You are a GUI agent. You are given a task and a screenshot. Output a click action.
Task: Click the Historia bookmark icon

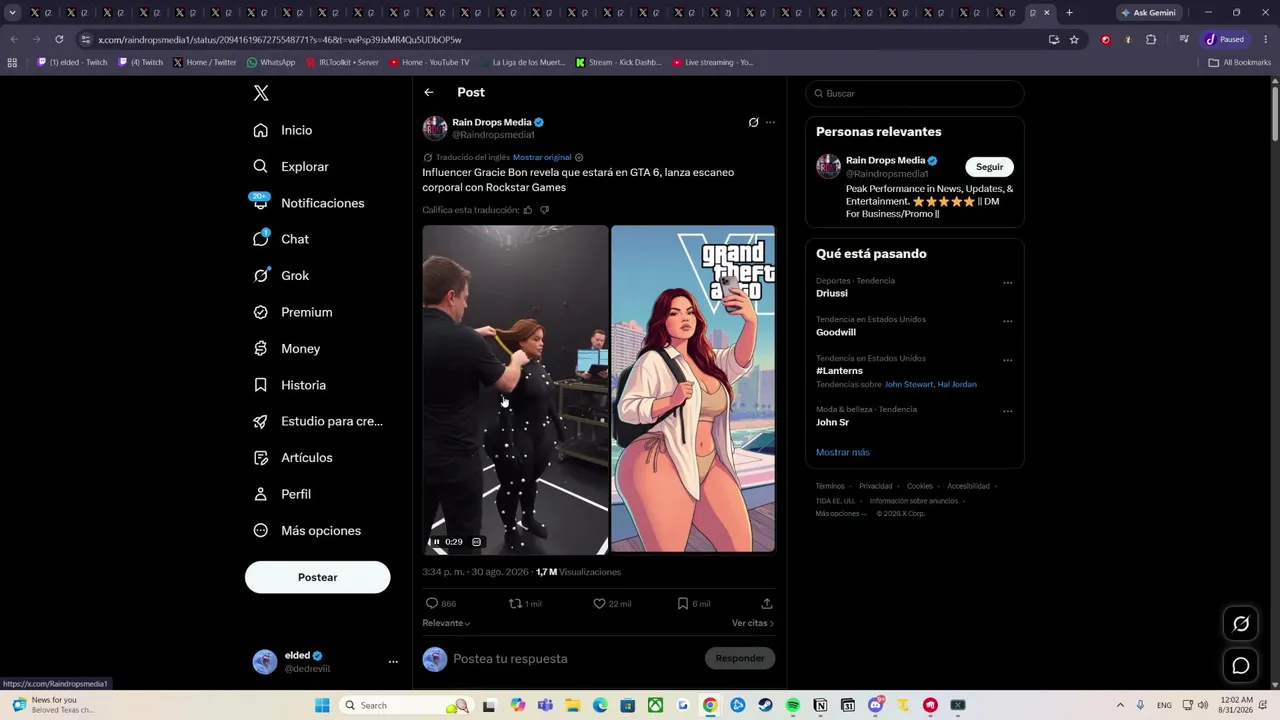(x=261, y=385)
